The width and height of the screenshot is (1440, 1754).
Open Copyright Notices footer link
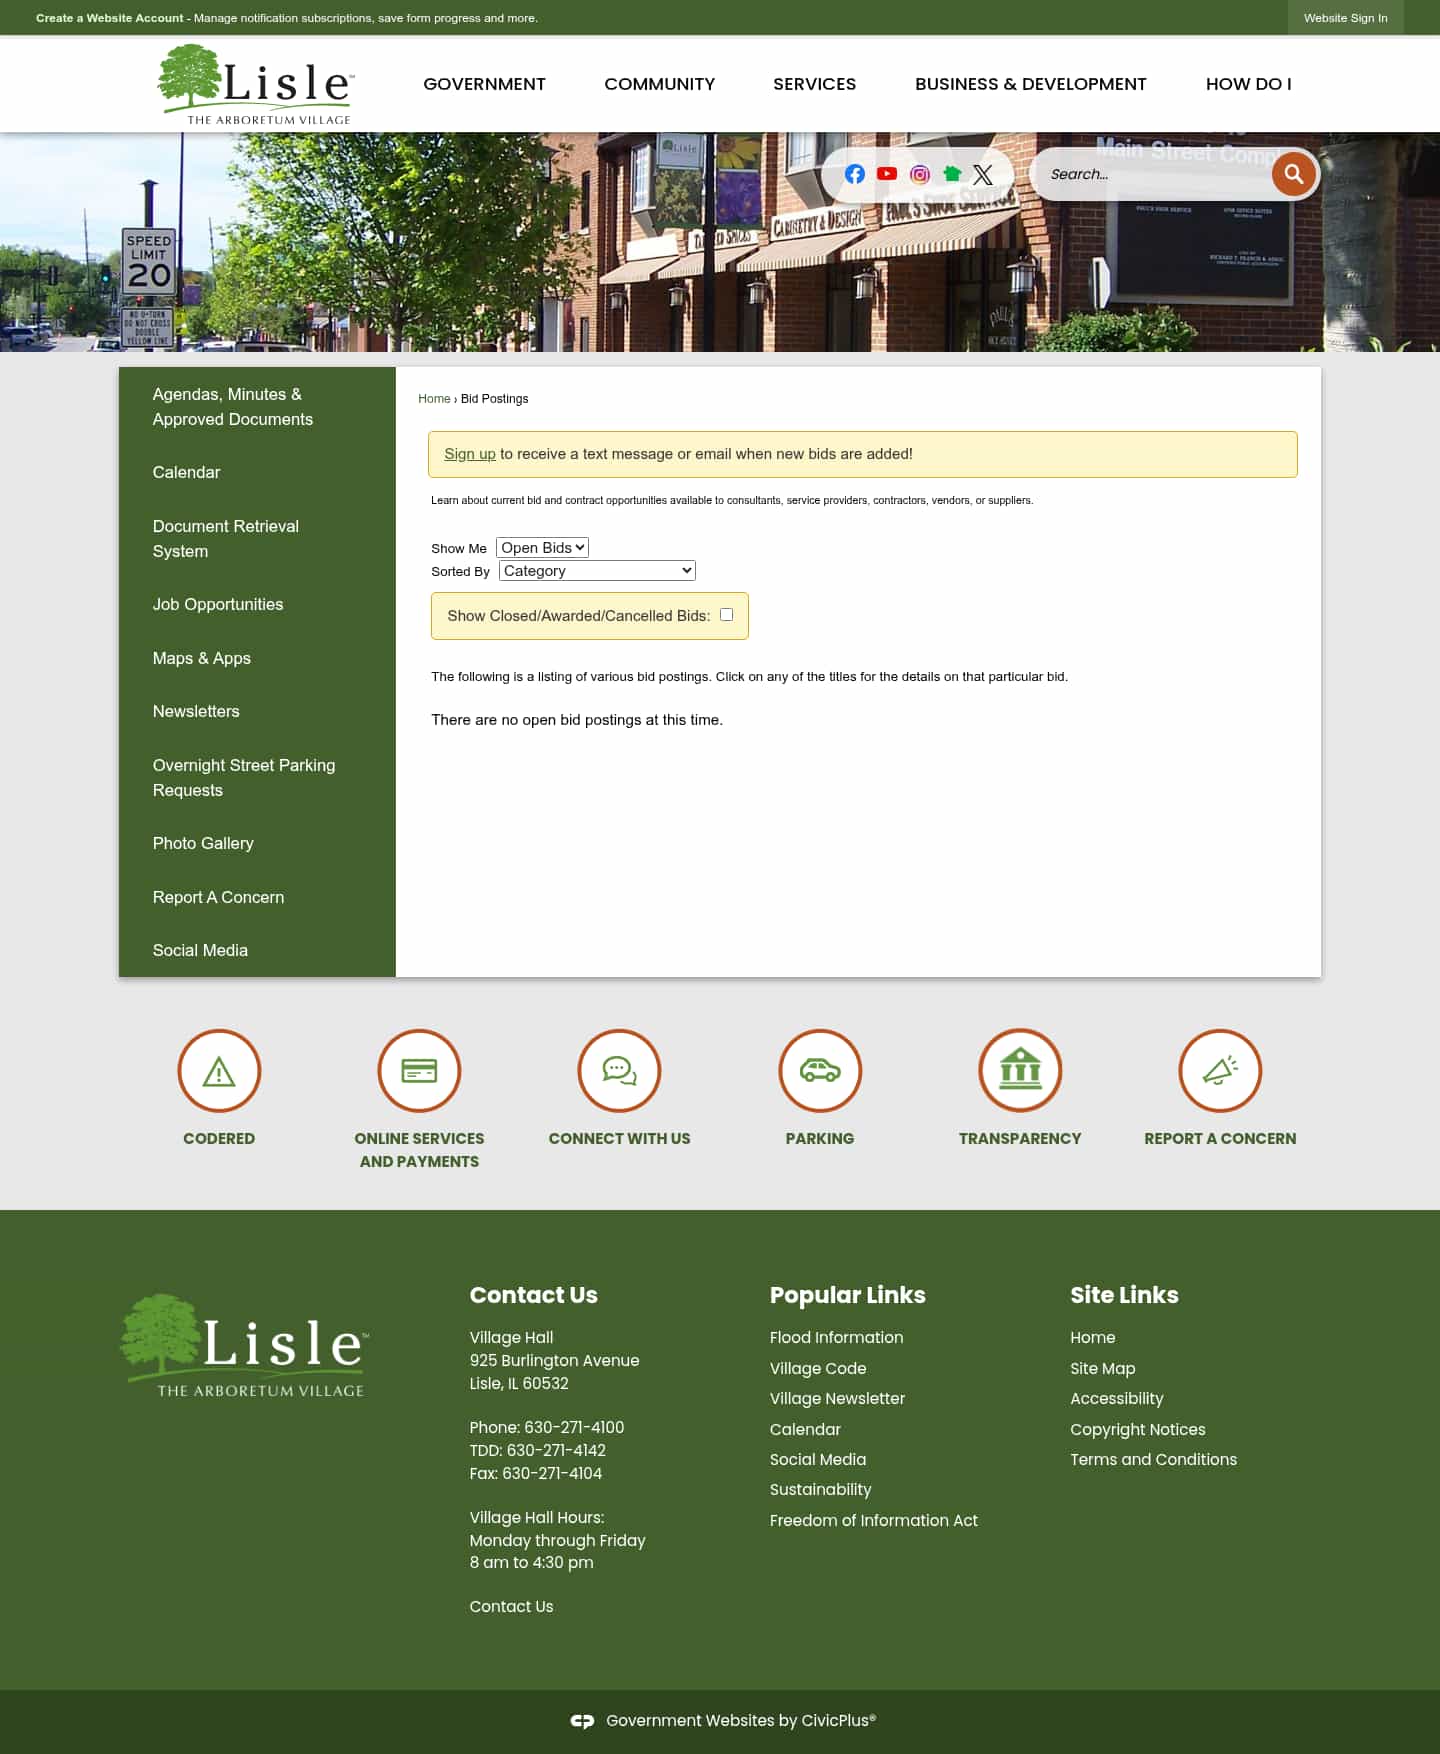(1138, 1429)
